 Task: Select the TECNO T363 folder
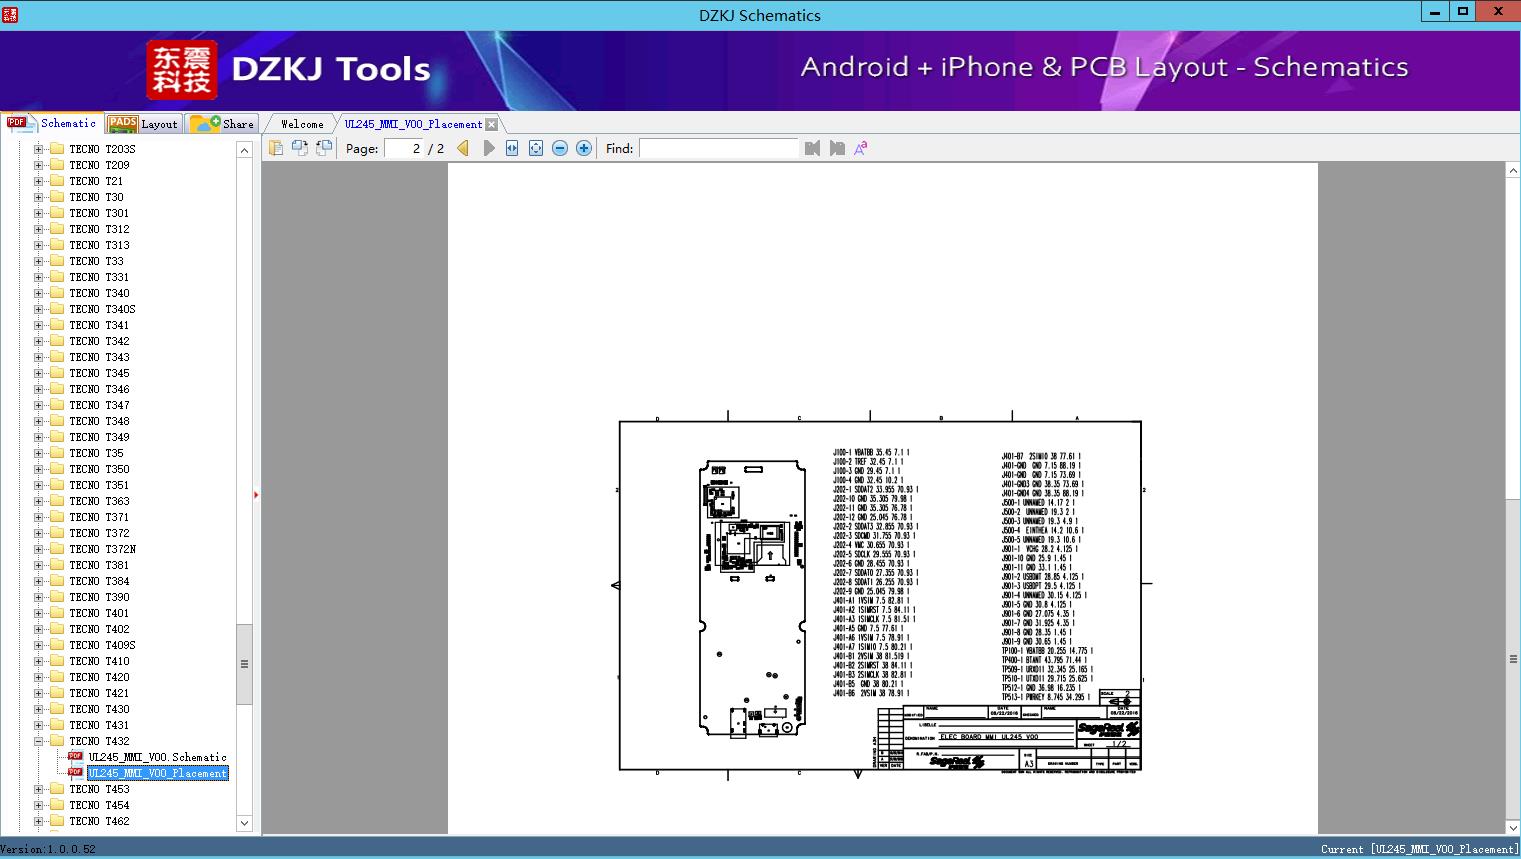click(99, 501)
